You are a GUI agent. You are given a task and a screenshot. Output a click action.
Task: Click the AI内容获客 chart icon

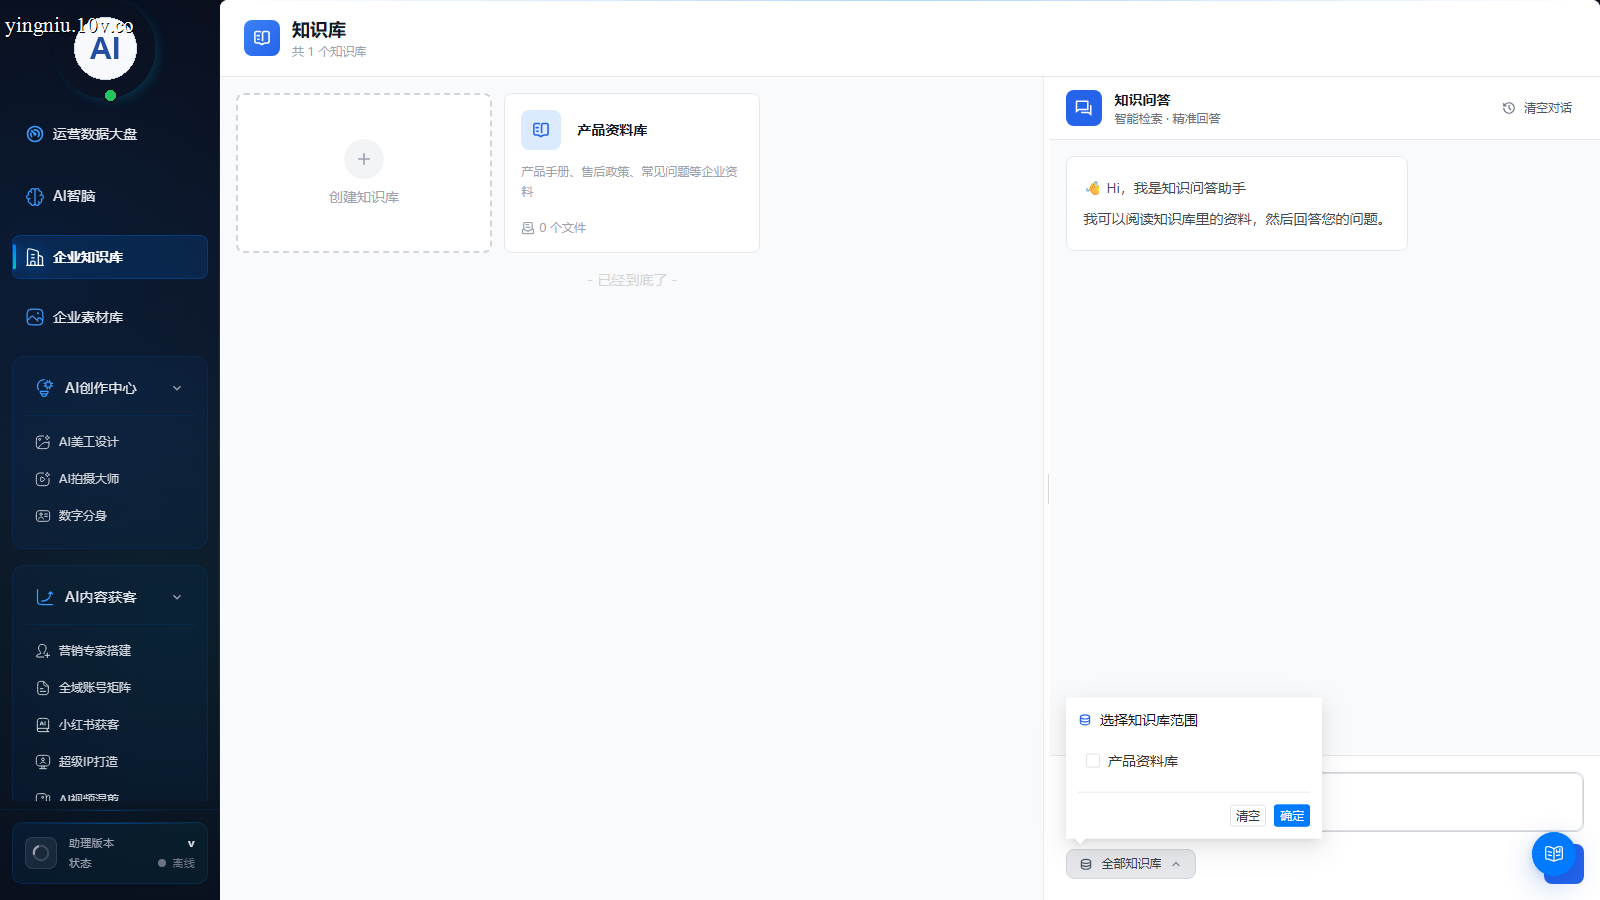point(45,597)
